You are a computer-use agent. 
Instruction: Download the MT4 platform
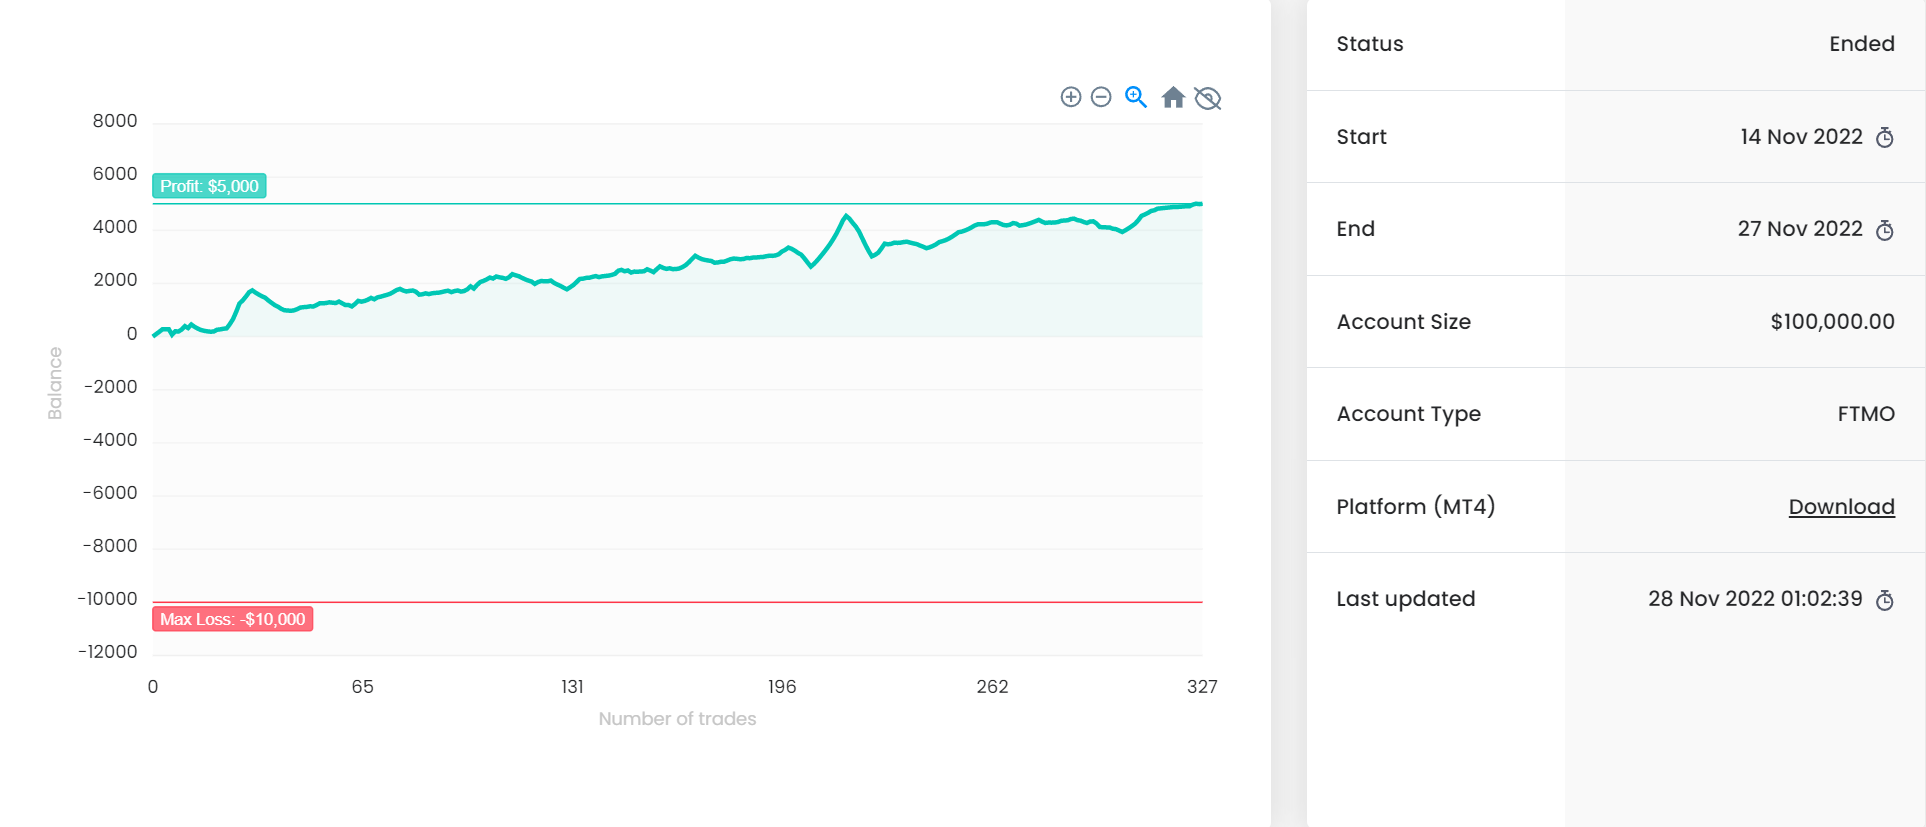(x=1841, y=507)
